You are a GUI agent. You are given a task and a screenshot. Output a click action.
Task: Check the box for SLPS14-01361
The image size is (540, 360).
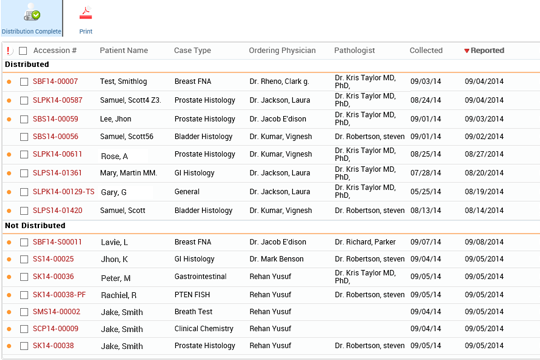(24, 173)
